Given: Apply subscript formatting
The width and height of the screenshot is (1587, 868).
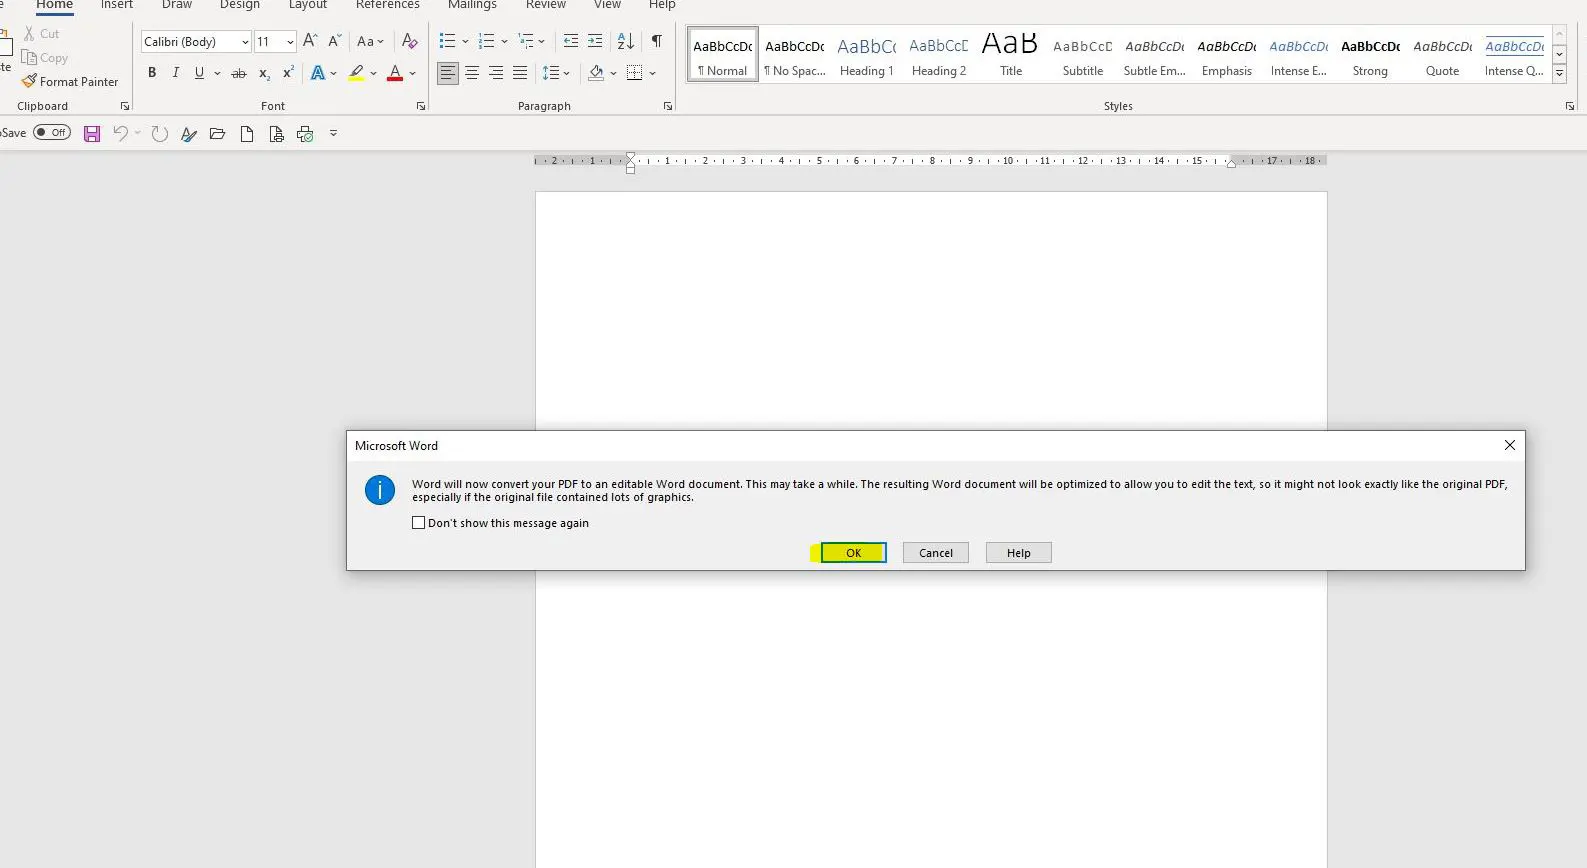Looking at the screenshot, I should [264, 73].
